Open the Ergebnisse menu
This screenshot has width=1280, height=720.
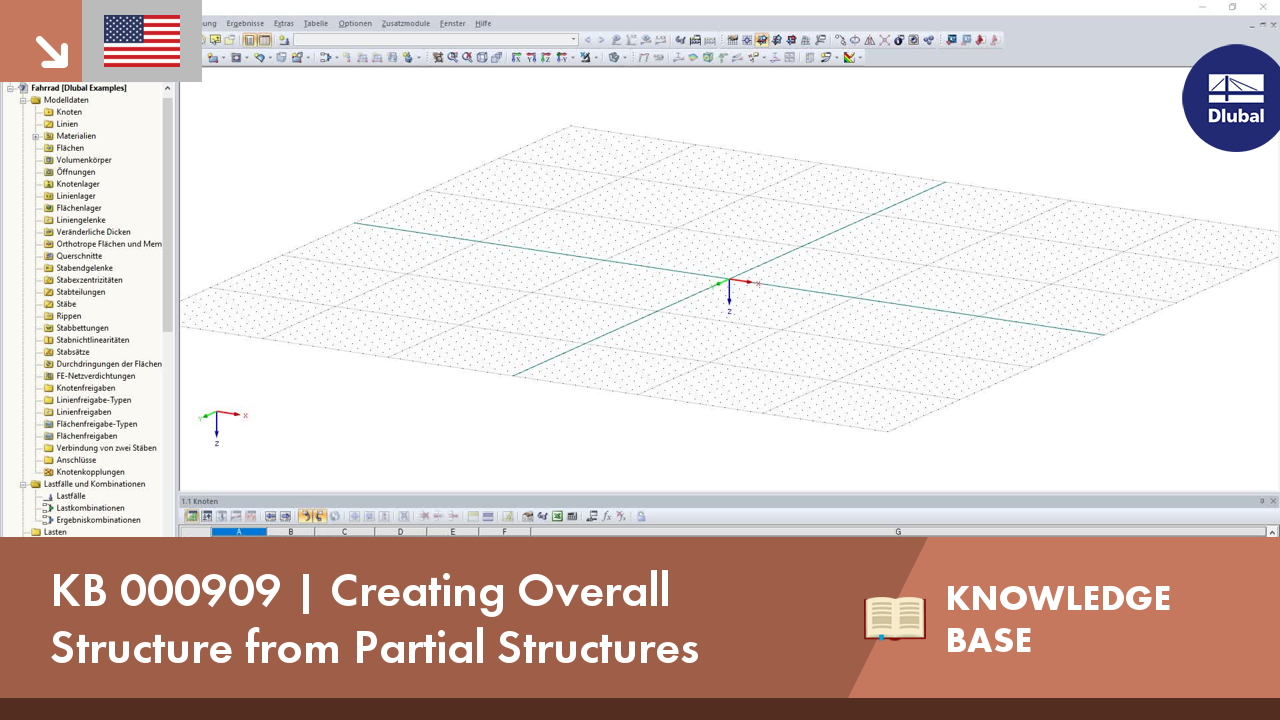point(245,23)
